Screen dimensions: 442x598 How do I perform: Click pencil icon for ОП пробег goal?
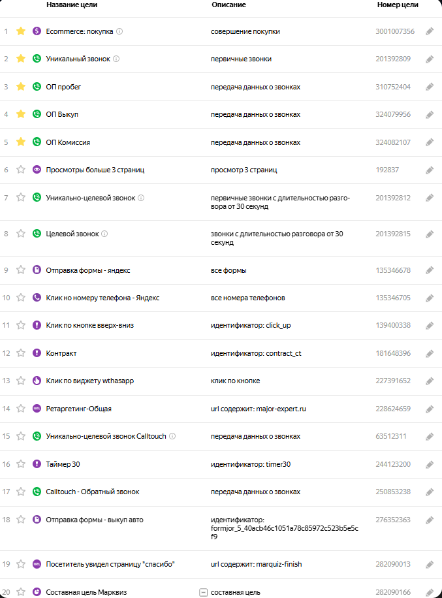coord(430,87)
